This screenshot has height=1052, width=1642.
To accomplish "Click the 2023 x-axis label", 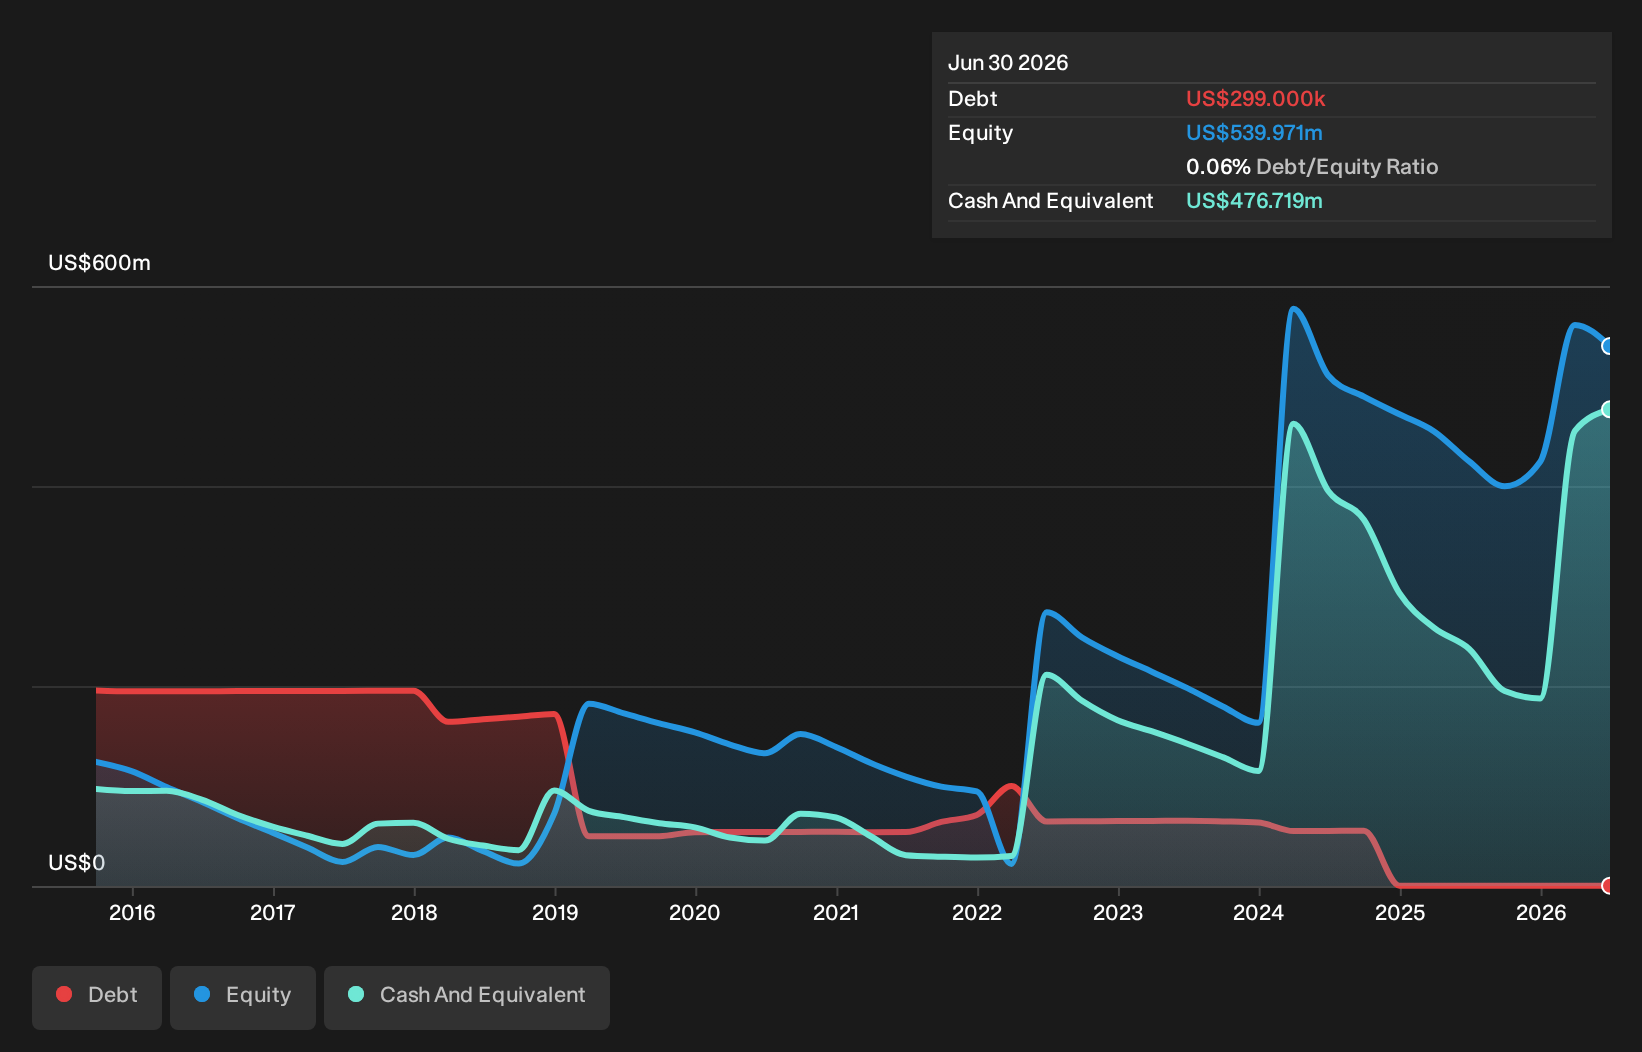I will pyautogui.click(x=1118, y=913).
